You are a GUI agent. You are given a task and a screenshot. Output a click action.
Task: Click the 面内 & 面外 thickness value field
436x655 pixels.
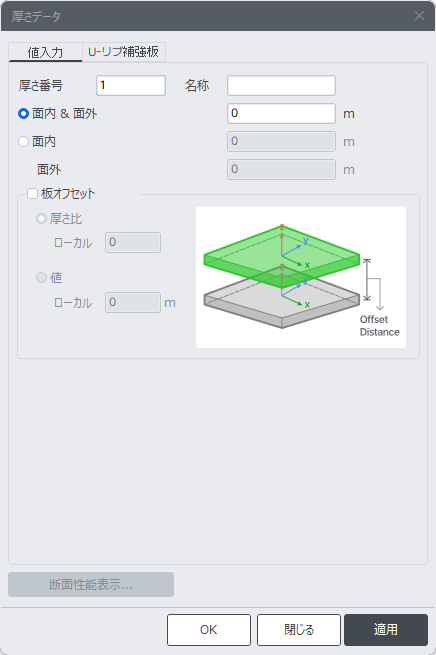tap(281, 114)
